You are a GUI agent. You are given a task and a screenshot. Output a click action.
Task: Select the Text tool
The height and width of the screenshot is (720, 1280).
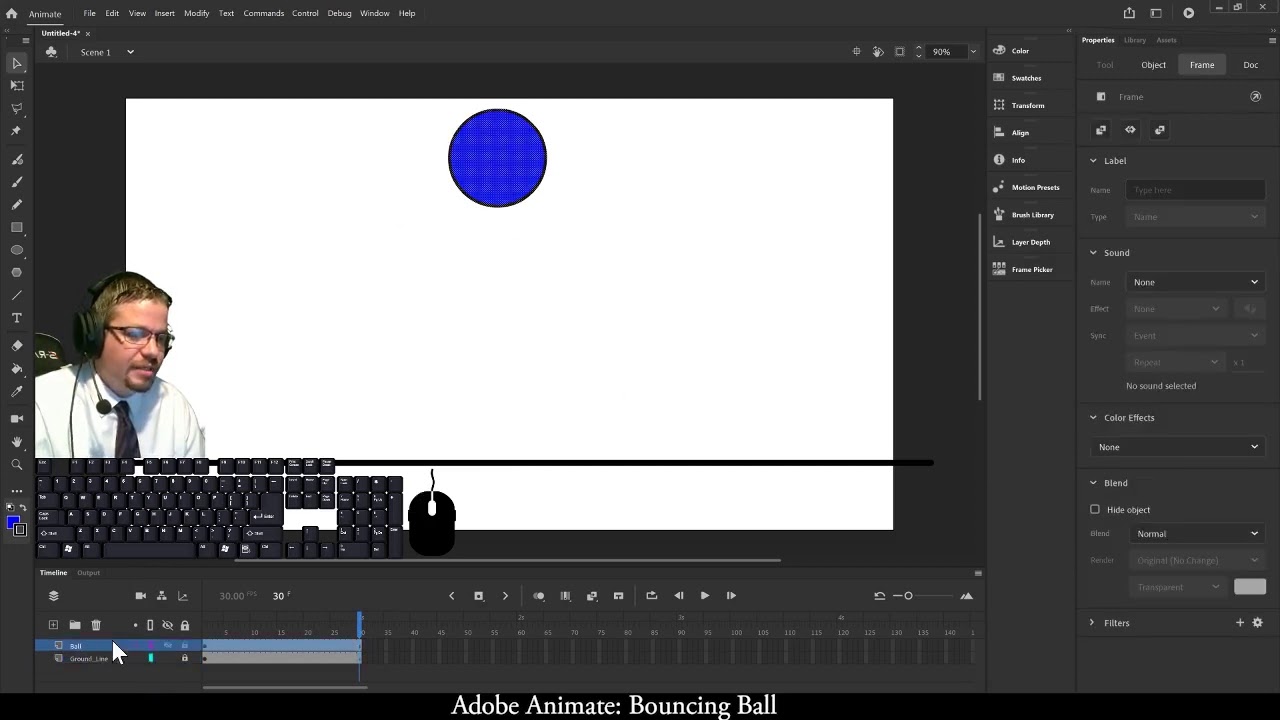(17, 318)
